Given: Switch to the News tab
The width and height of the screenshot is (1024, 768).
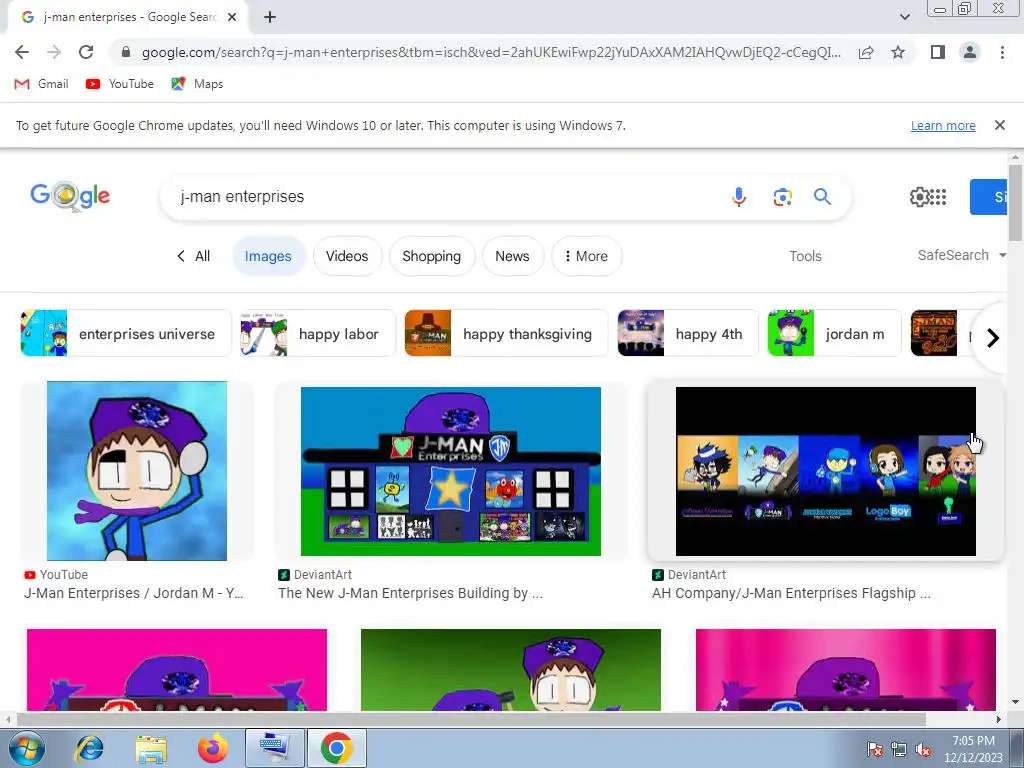Looking at the screenshot, I should [512, 256].
